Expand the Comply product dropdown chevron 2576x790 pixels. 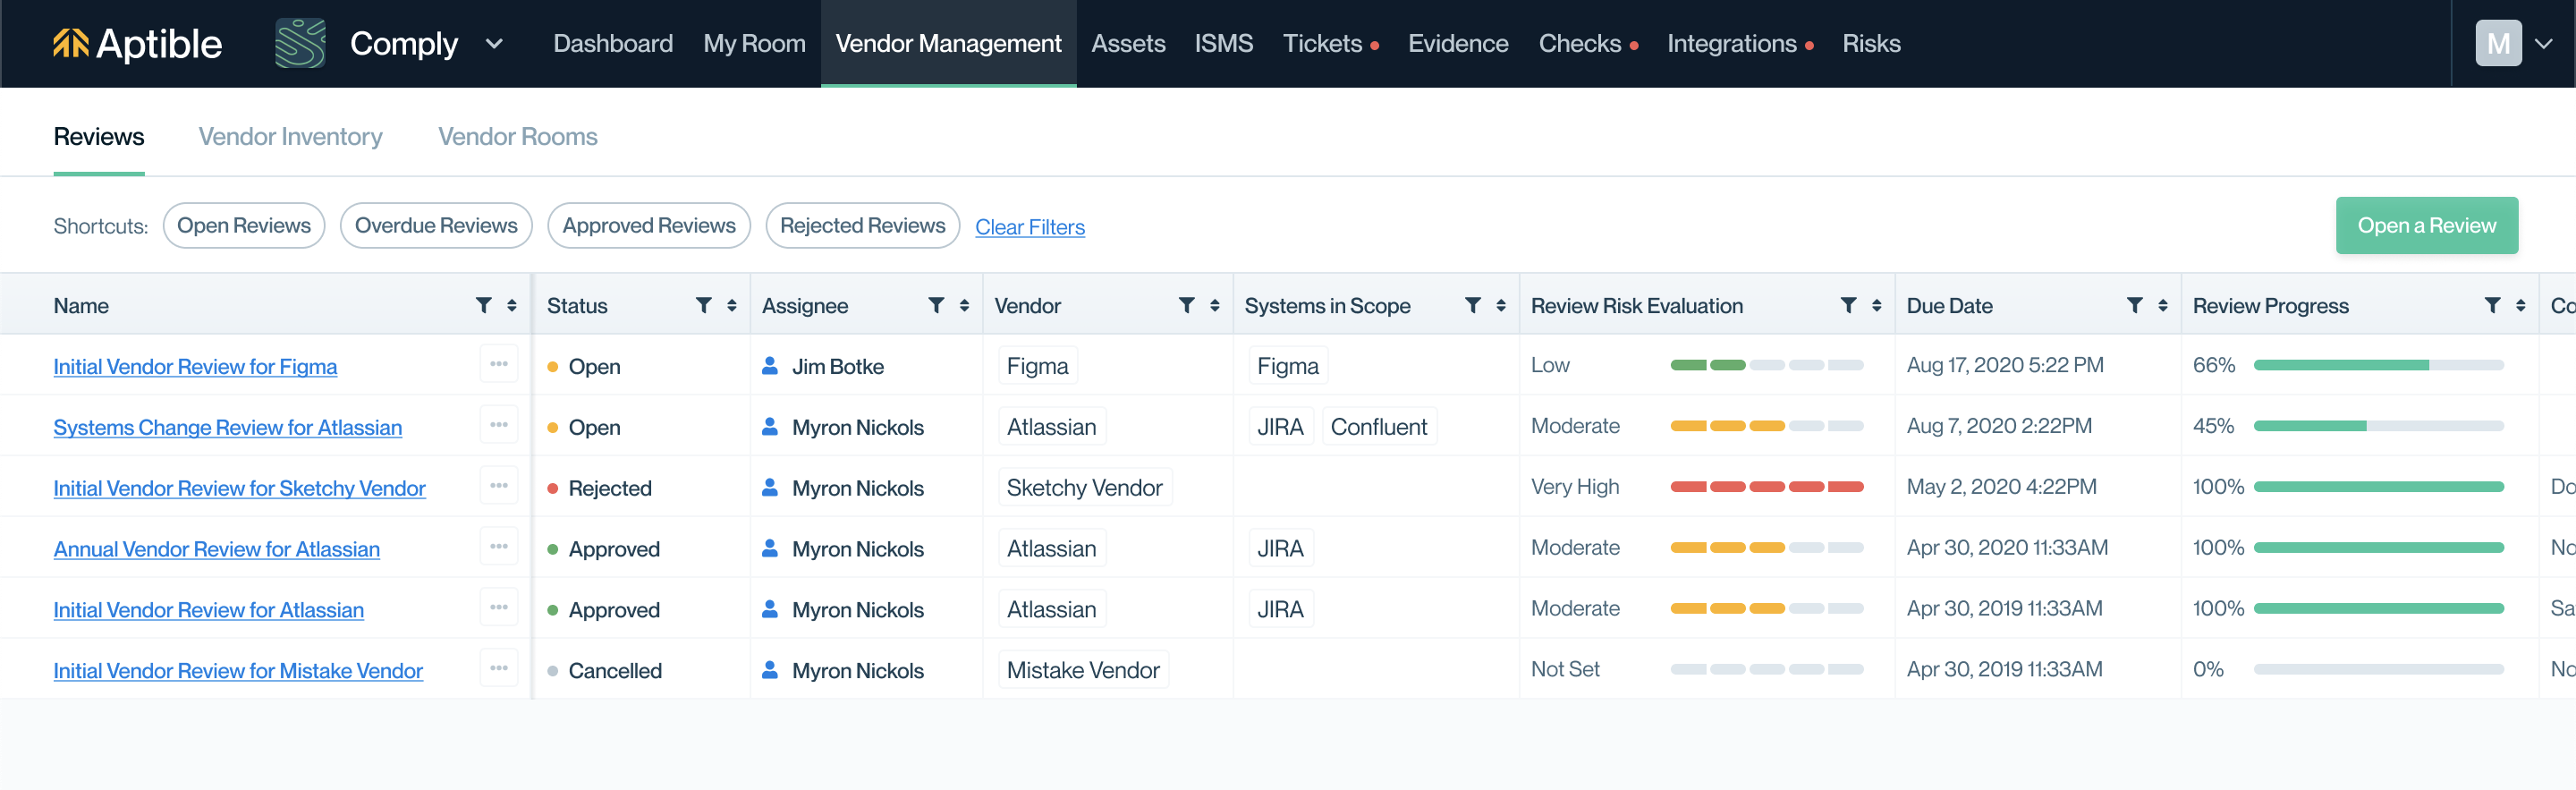494,44
